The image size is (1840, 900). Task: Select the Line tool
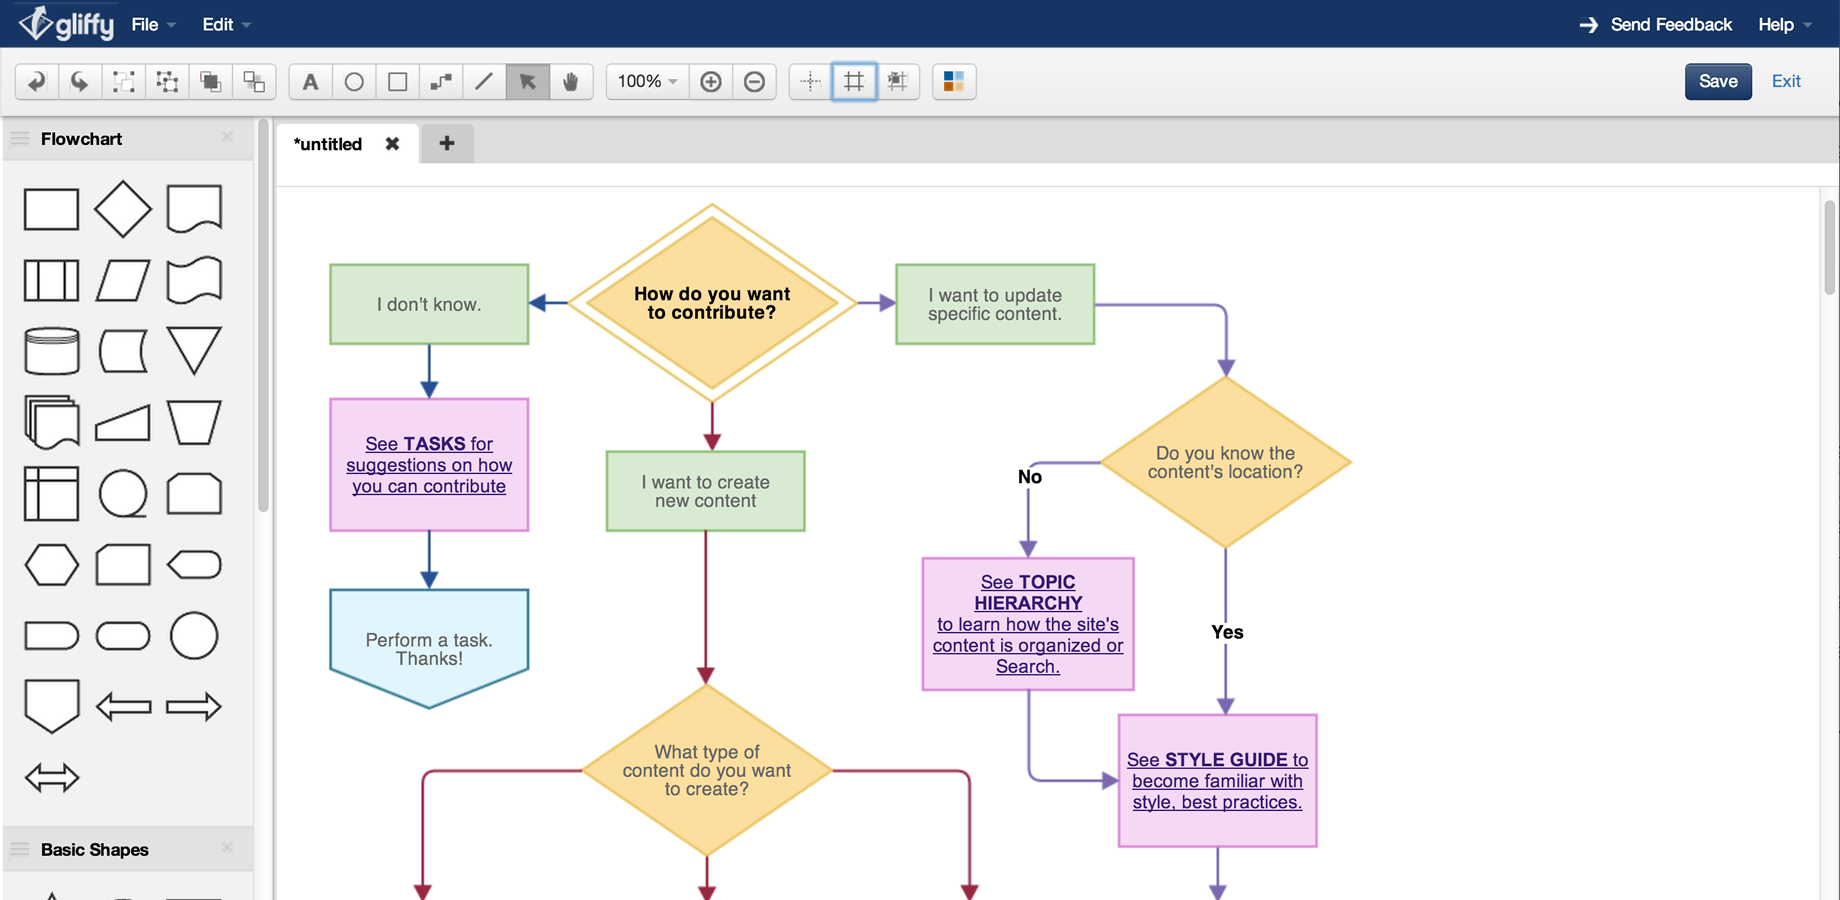[484, 82]
